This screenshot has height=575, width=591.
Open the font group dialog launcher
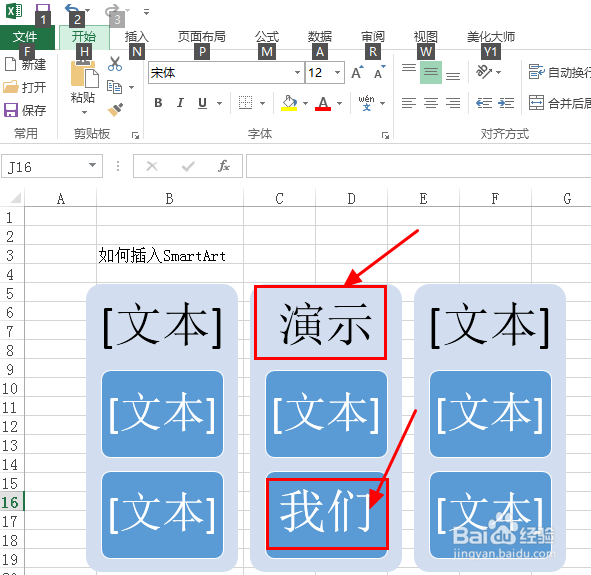coord(385,135)
